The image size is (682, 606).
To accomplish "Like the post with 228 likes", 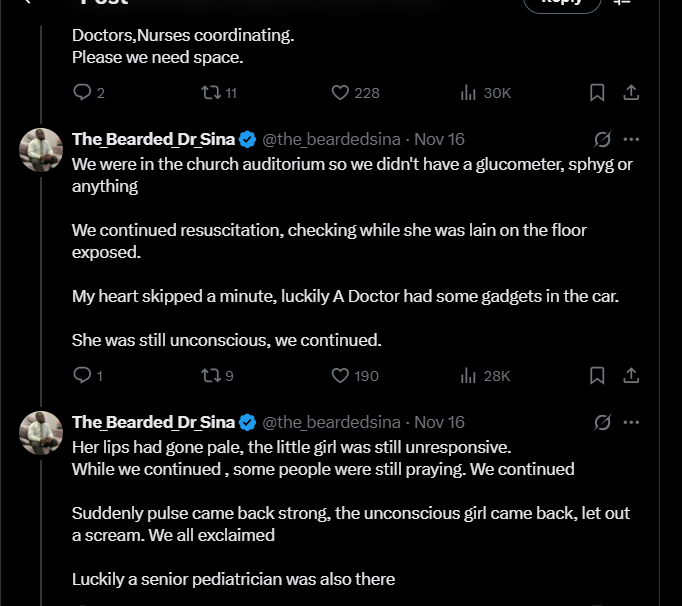I will click(x=340, y=93).
